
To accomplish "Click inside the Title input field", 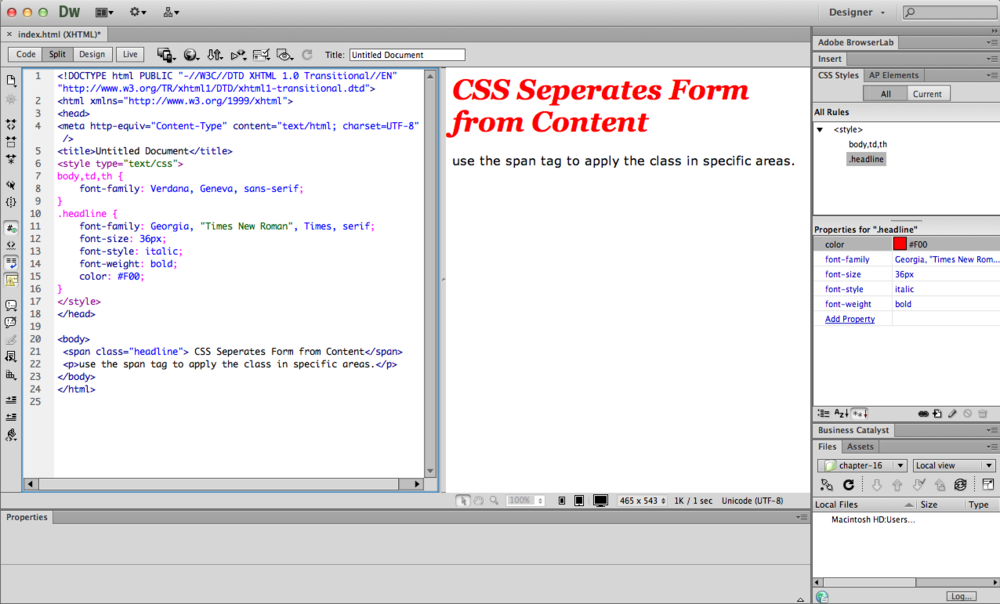I will point(407,54).
